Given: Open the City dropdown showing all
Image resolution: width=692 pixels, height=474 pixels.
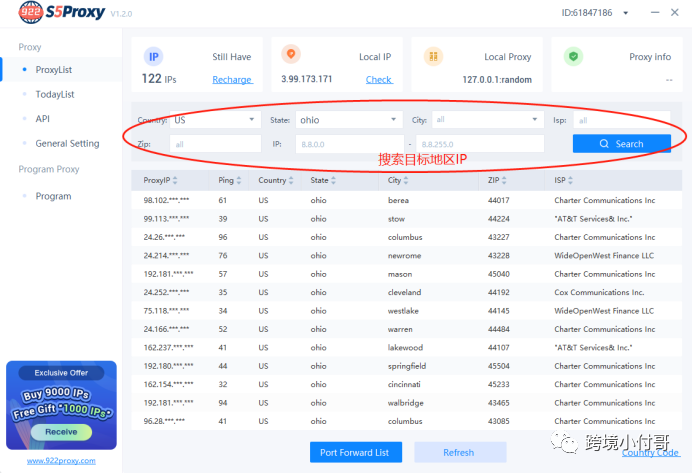Looking at the screenshot, I should (x=487, y=120).
